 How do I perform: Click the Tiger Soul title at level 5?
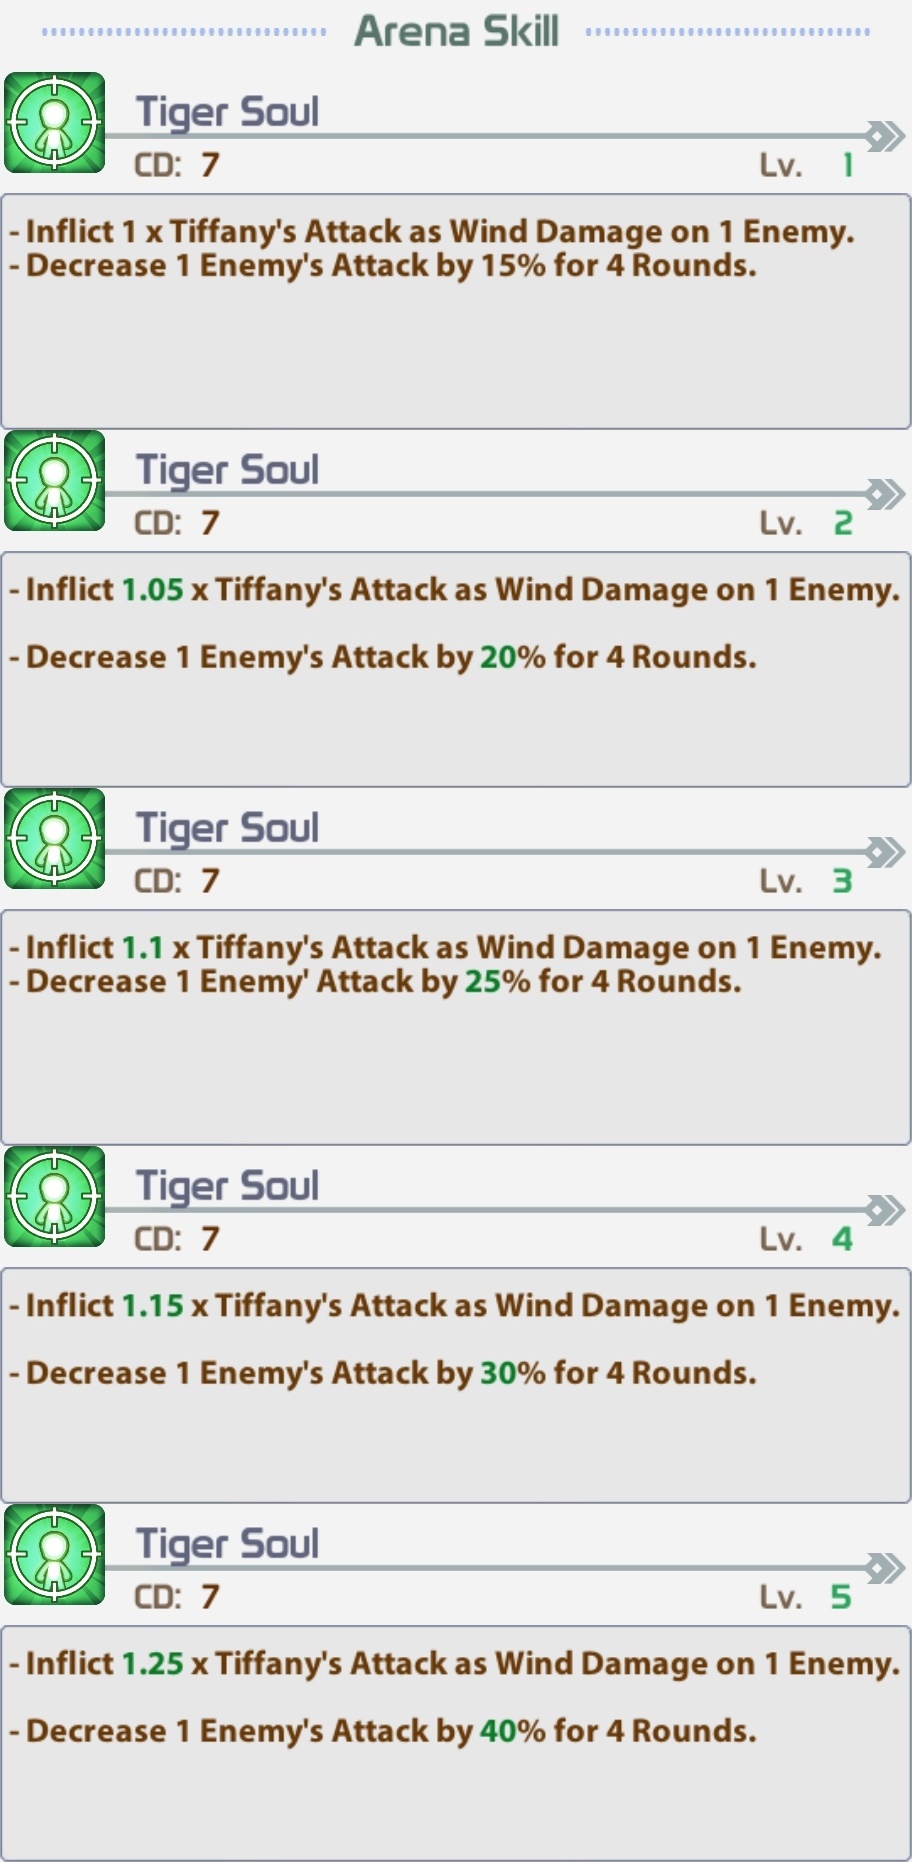point(227,1544)
